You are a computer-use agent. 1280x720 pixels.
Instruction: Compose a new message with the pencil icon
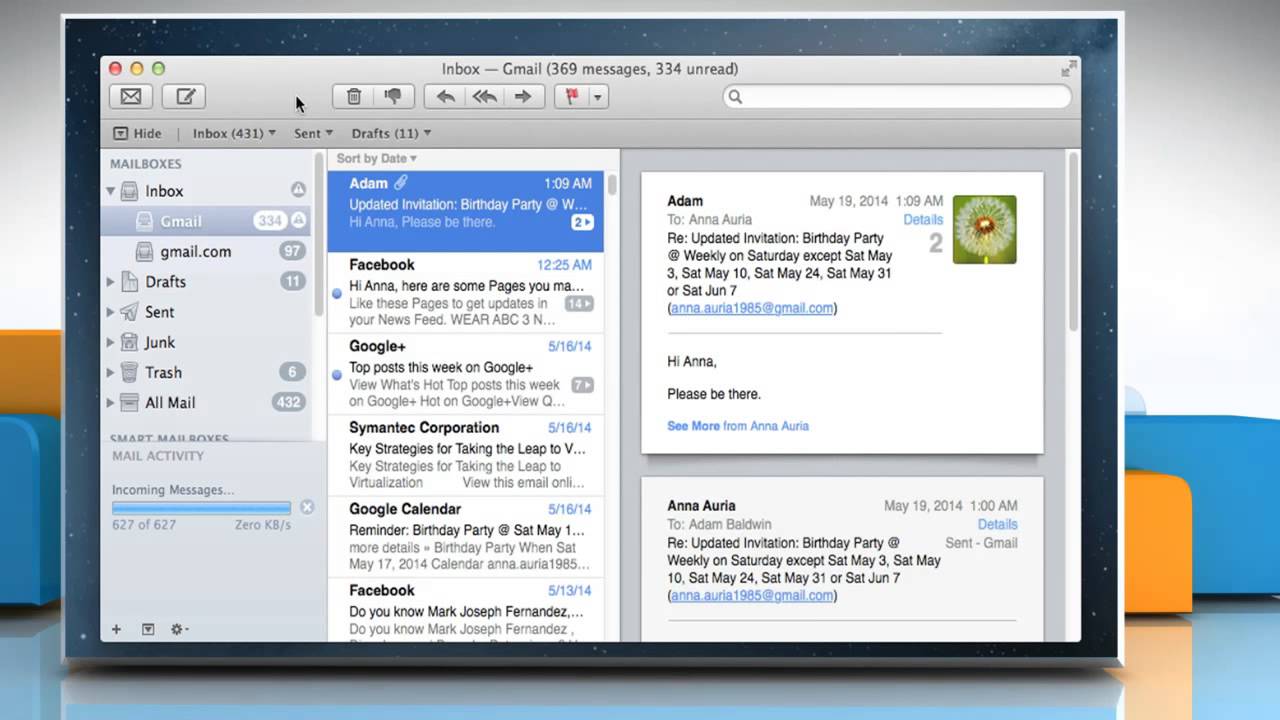(x=185, y=97)
